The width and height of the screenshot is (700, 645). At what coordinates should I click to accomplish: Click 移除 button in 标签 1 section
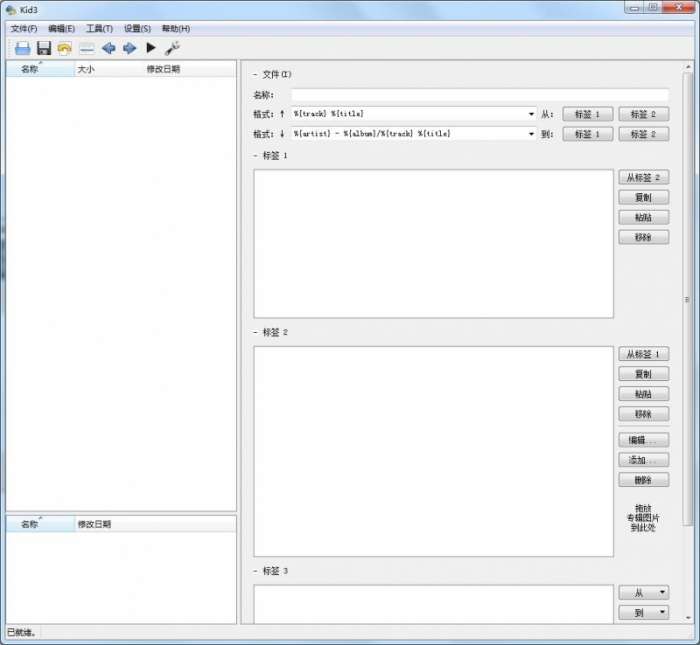[644, 237]
